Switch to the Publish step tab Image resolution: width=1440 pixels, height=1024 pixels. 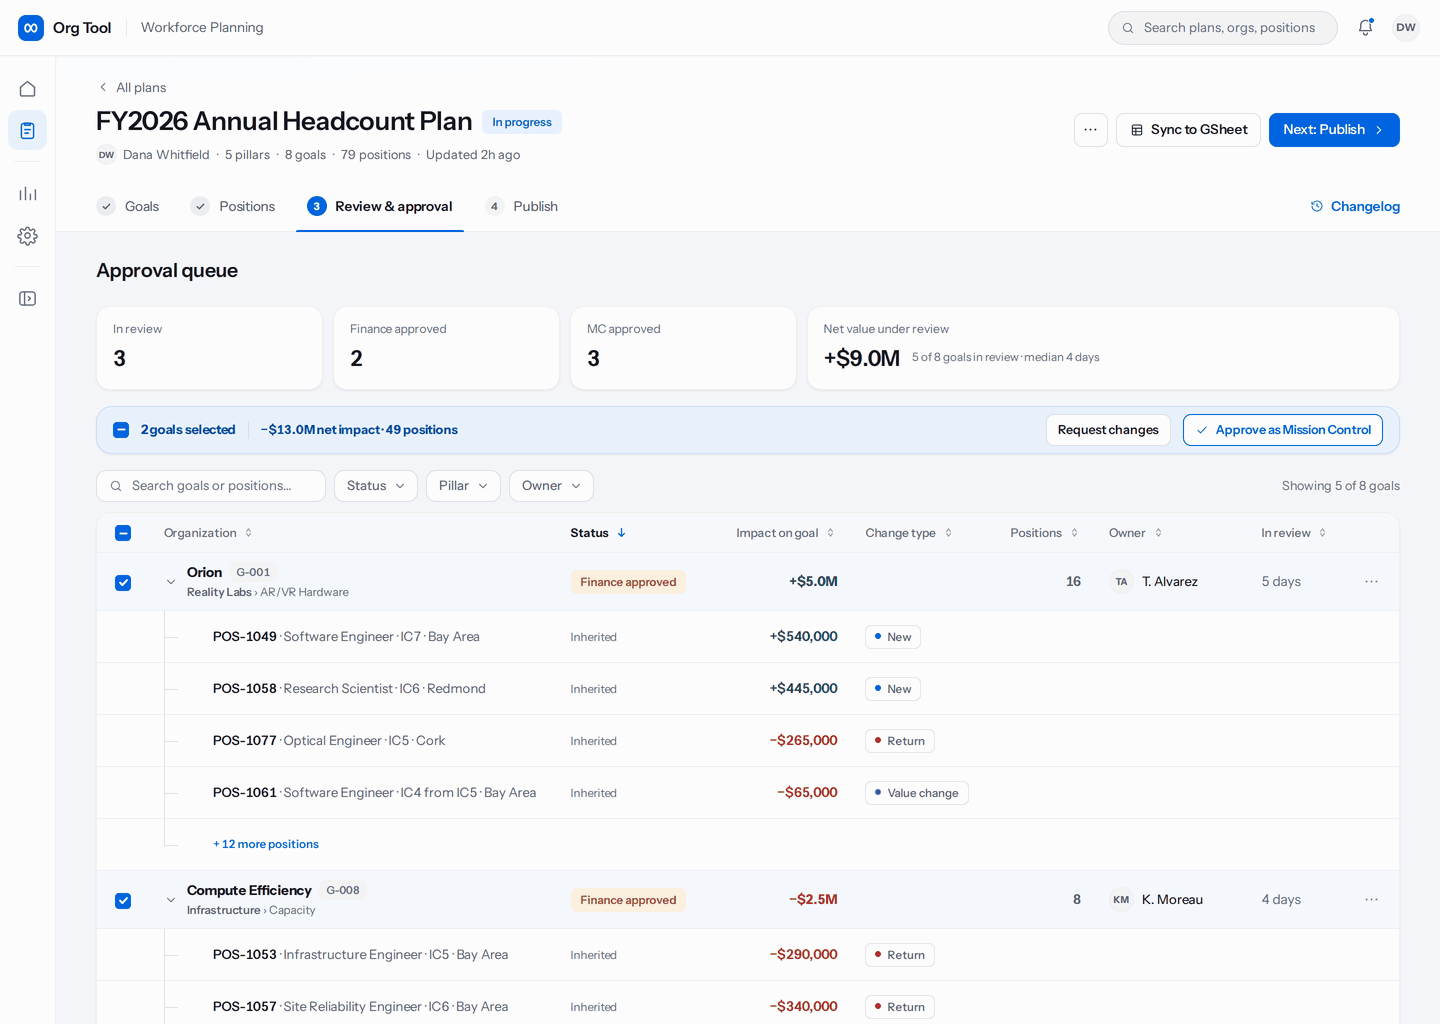[x=522, y=207]
